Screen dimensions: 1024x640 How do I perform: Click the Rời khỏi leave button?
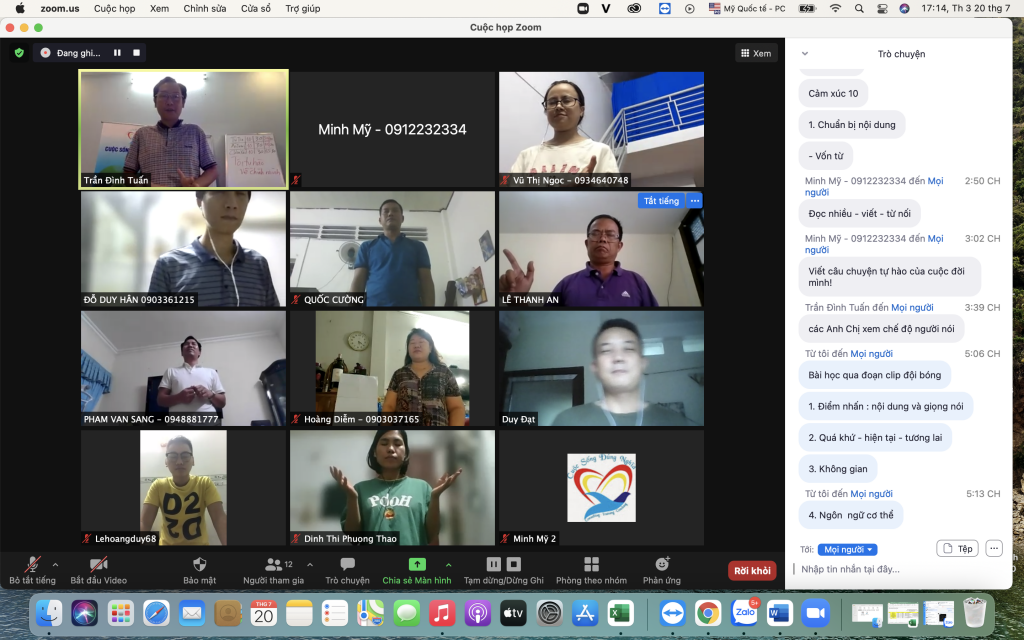[x=752, y=571]
